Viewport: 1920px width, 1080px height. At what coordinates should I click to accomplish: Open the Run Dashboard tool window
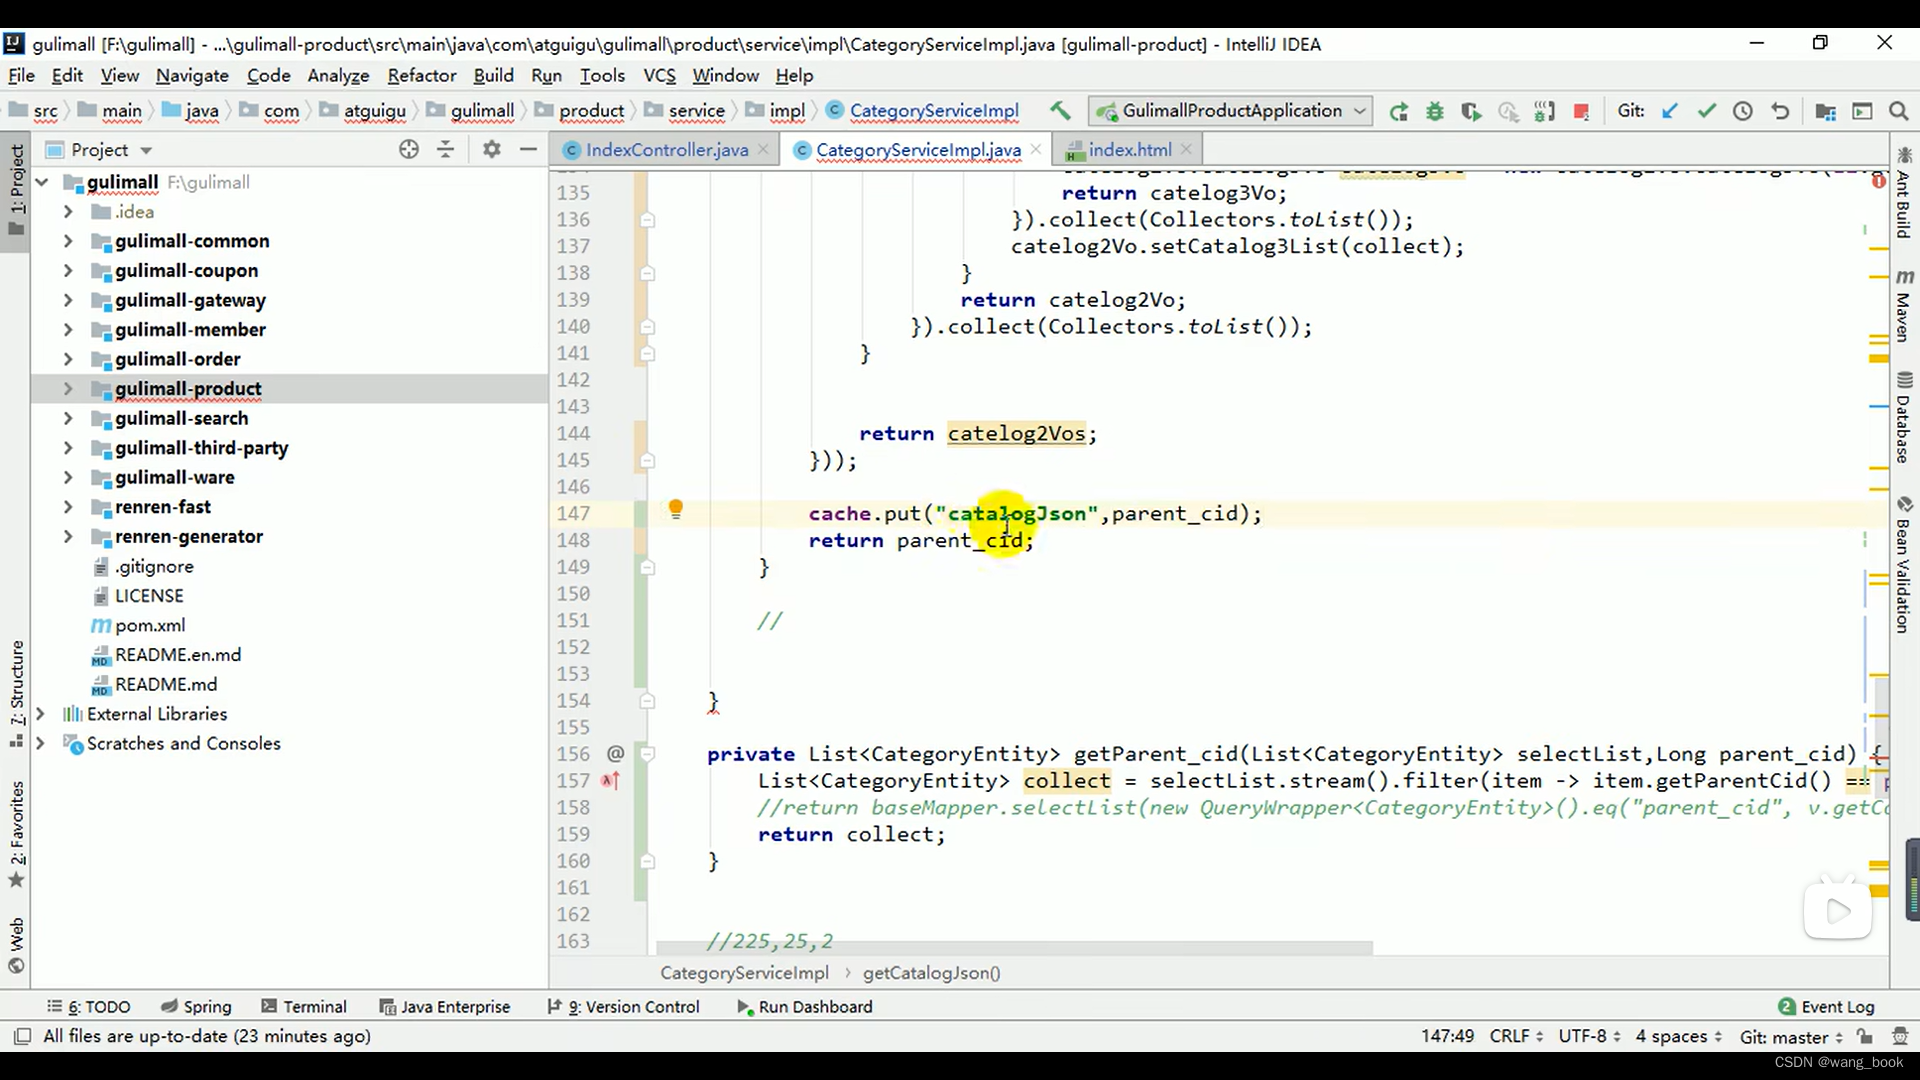(805, 1007)
